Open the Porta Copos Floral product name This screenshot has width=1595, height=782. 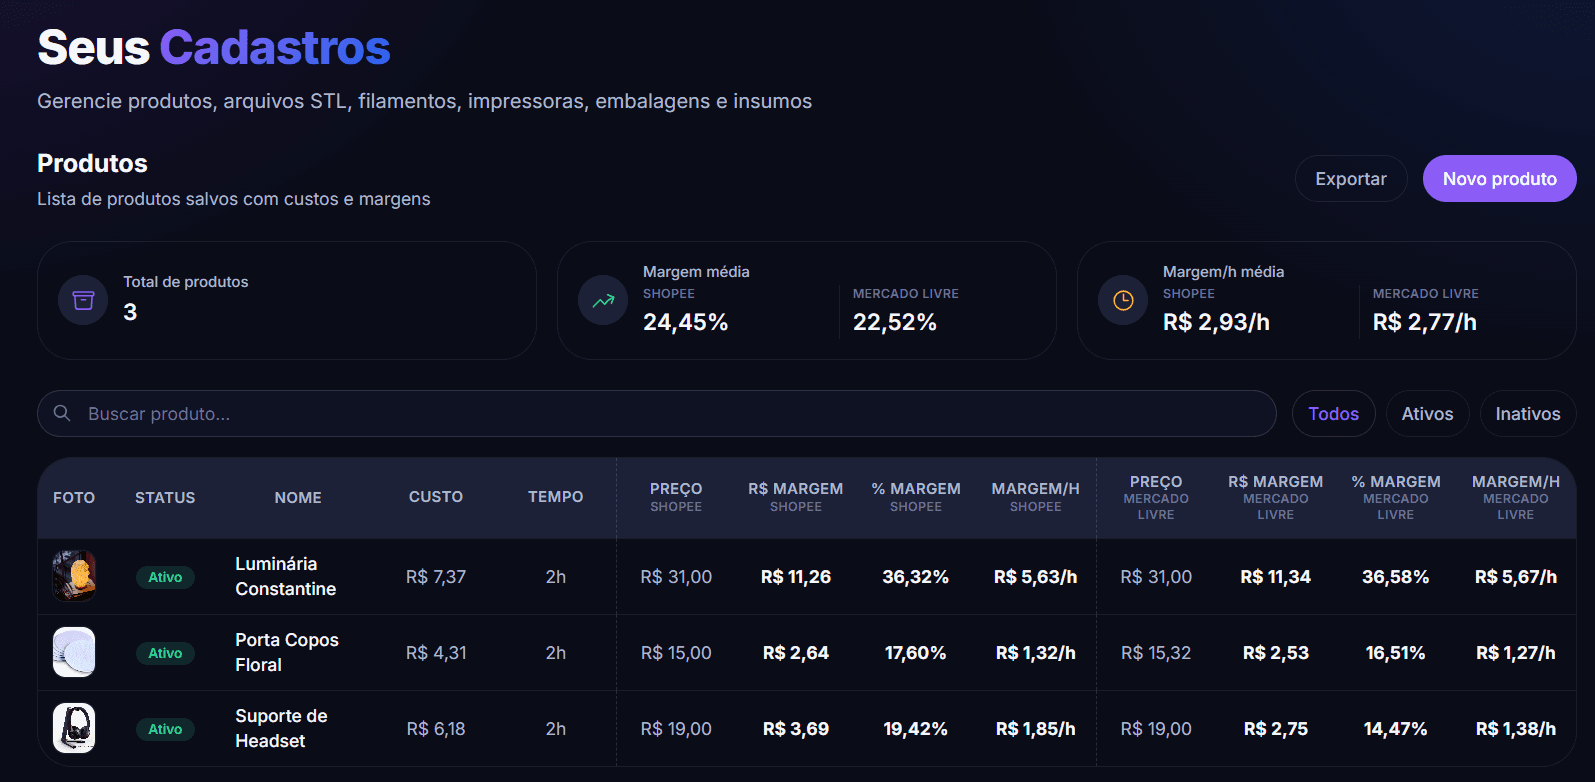[x=287, y=652]
